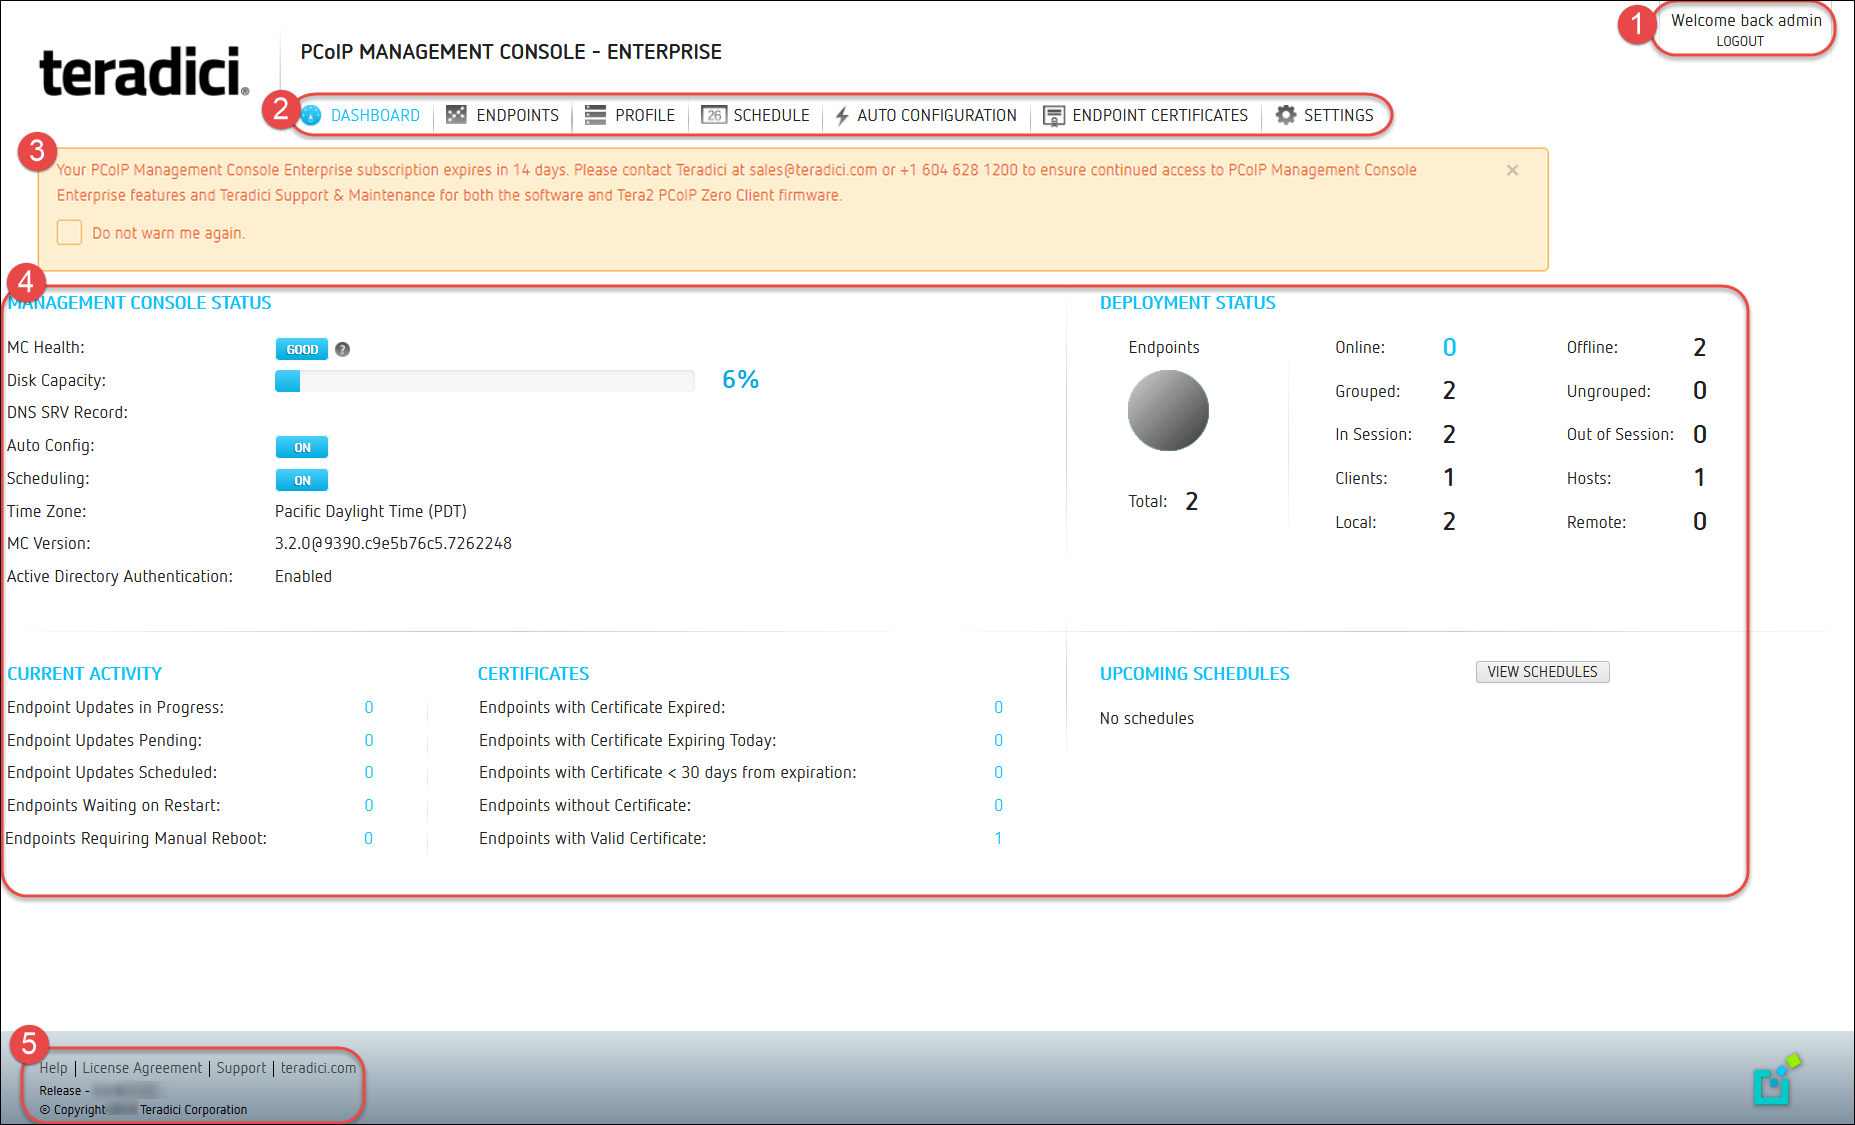This screenshot has height=1125, width=1855.
Task: Click Endpoint Updates Scheduled count
Action: click(369, 772)
